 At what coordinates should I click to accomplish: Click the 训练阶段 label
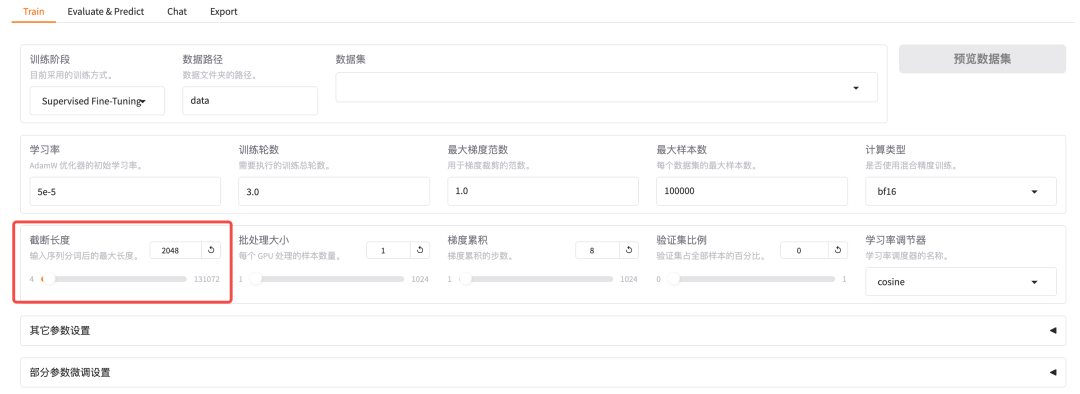tap(50, 60)
